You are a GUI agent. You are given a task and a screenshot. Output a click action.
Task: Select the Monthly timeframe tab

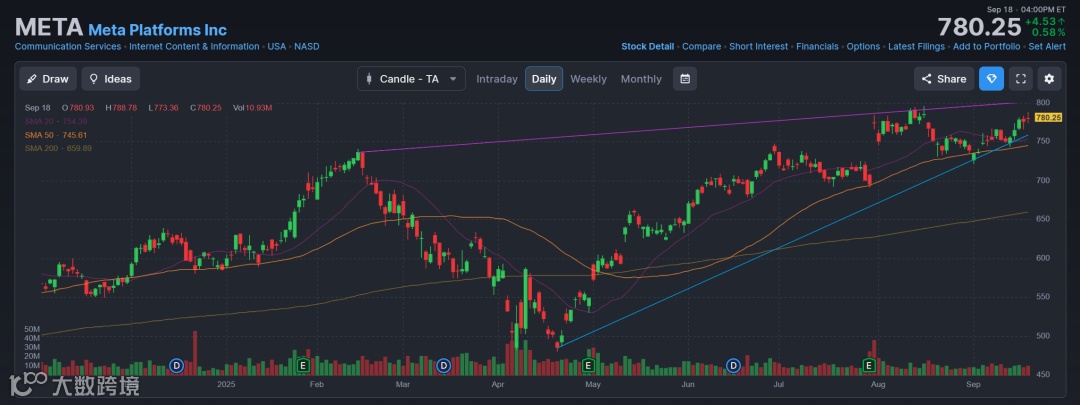(x=641, y=79)
